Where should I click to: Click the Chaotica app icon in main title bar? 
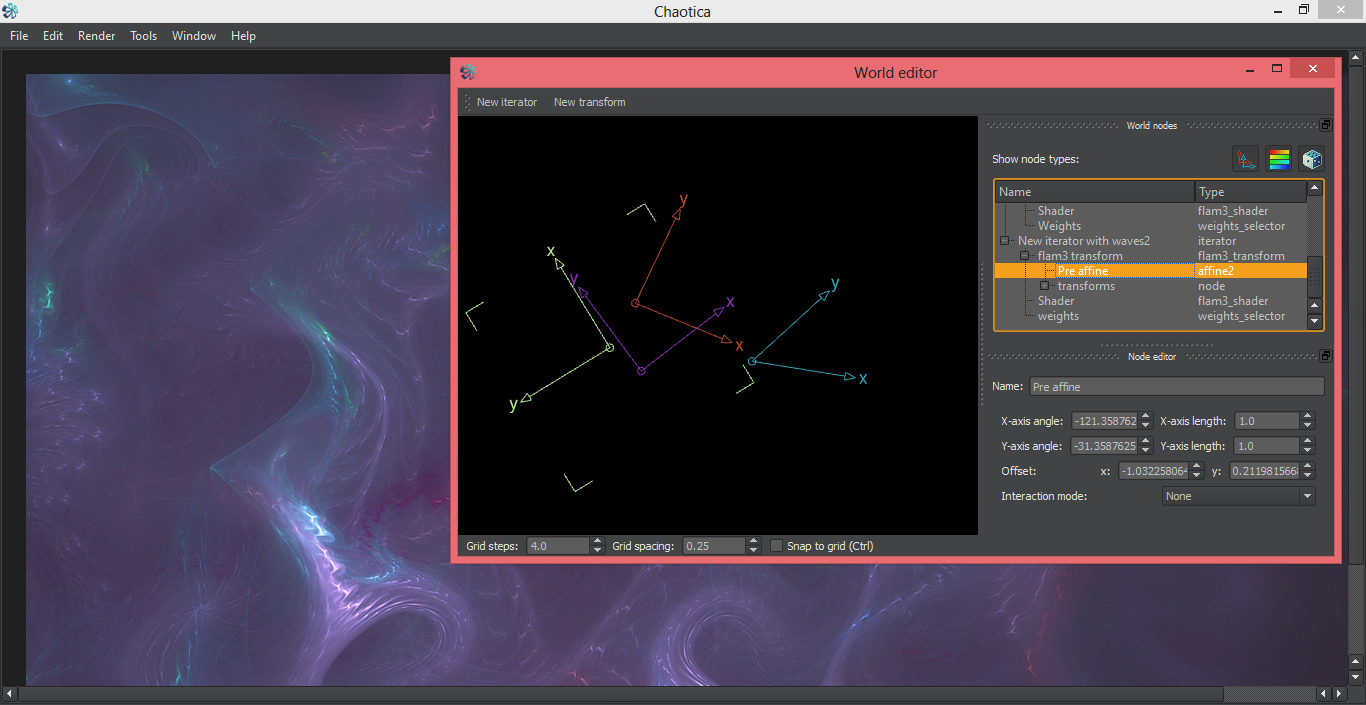(11, 11)
